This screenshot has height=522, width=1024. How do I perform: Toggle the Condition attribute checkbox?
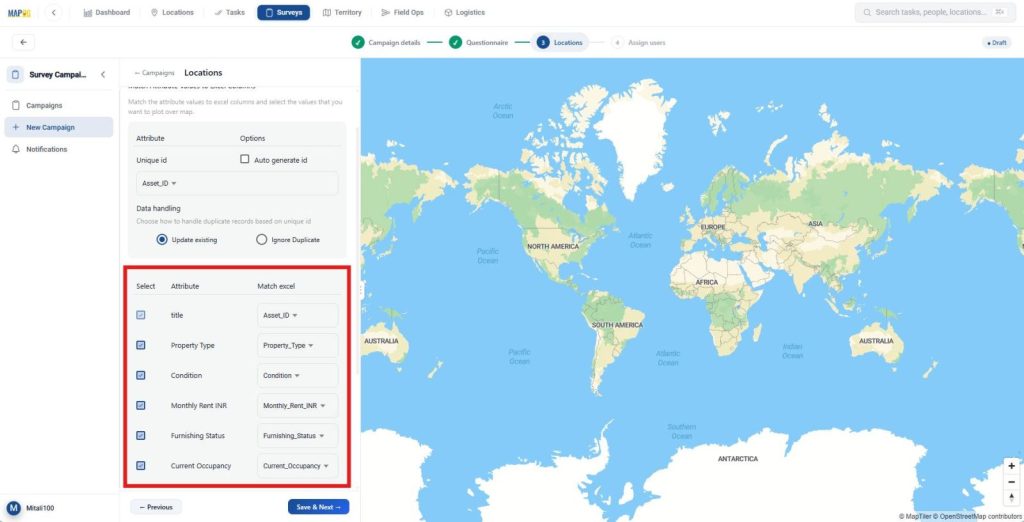[x=140, y=375]
